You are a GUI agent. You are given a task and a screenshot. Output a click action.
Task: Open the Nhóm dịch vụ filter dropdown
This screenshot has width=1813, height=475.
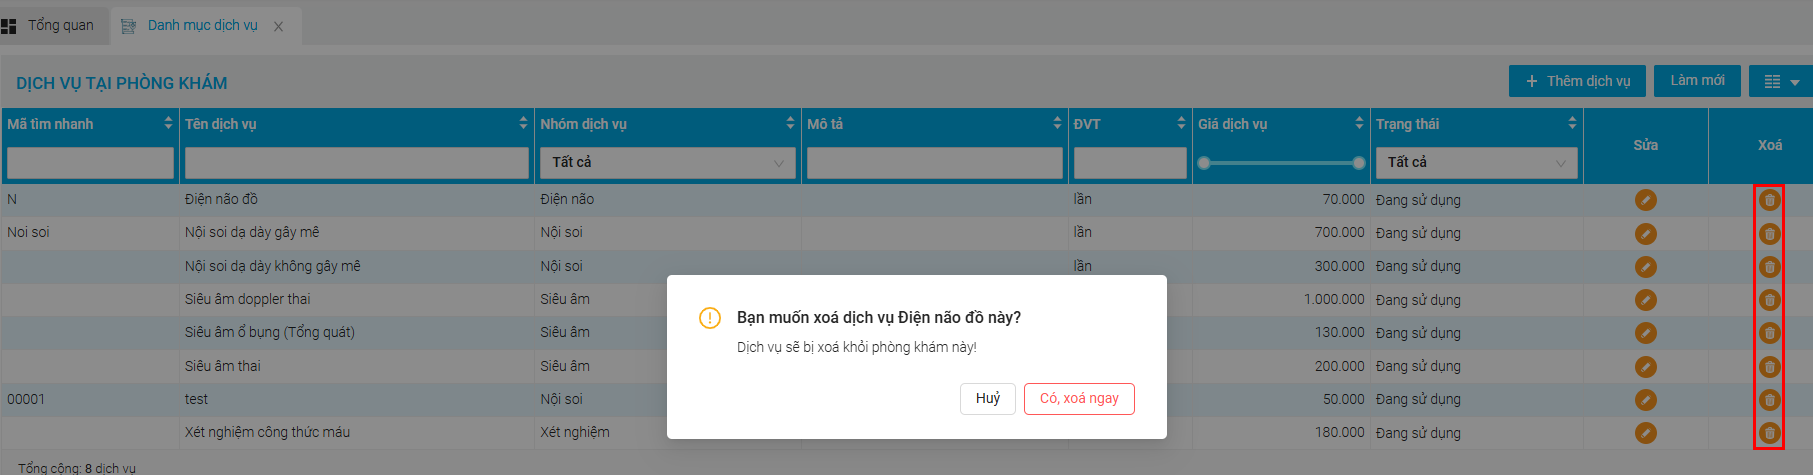coord(667,162)
